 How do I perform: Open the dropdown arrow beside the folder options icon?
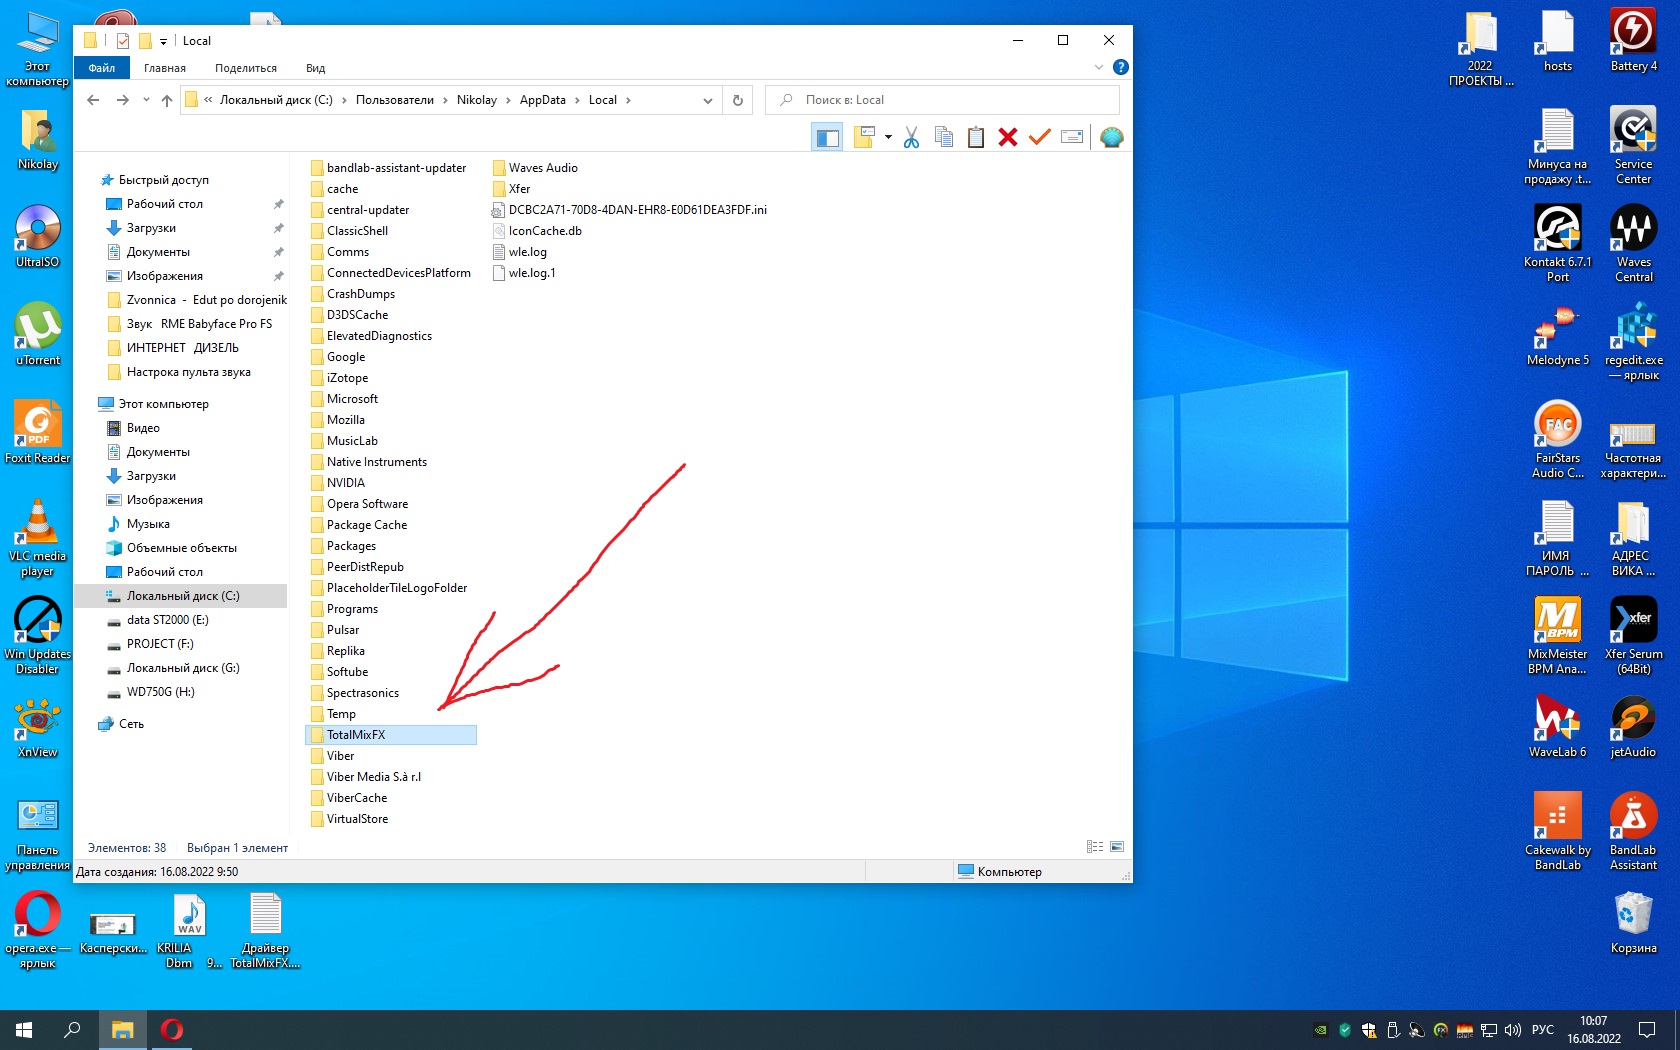[x=888, y=137]
